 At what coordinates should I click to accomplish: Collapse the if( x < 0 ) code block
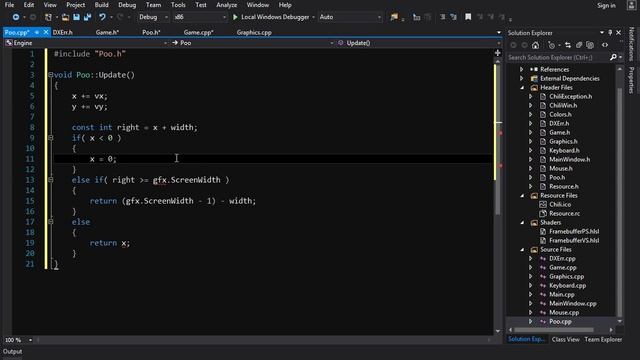51,138
